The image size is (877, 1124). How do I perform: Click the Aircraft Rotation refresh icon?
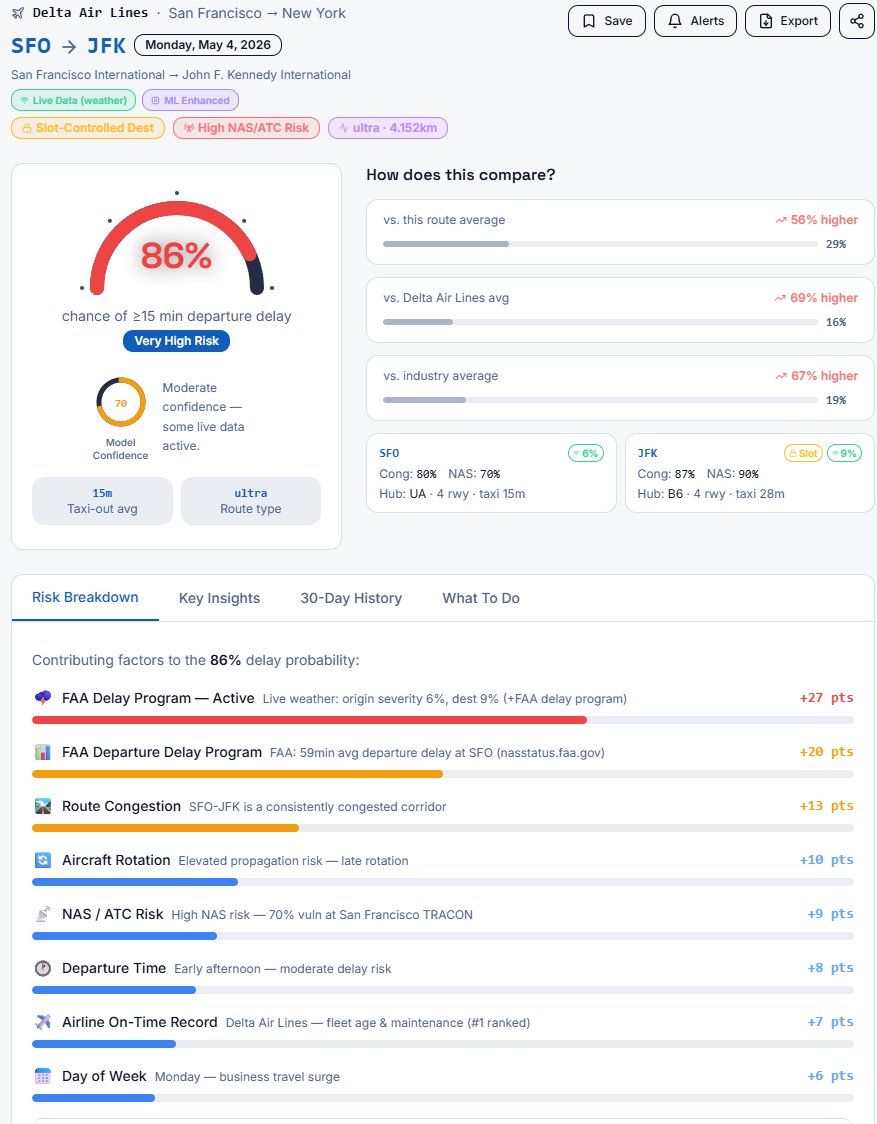43,859
